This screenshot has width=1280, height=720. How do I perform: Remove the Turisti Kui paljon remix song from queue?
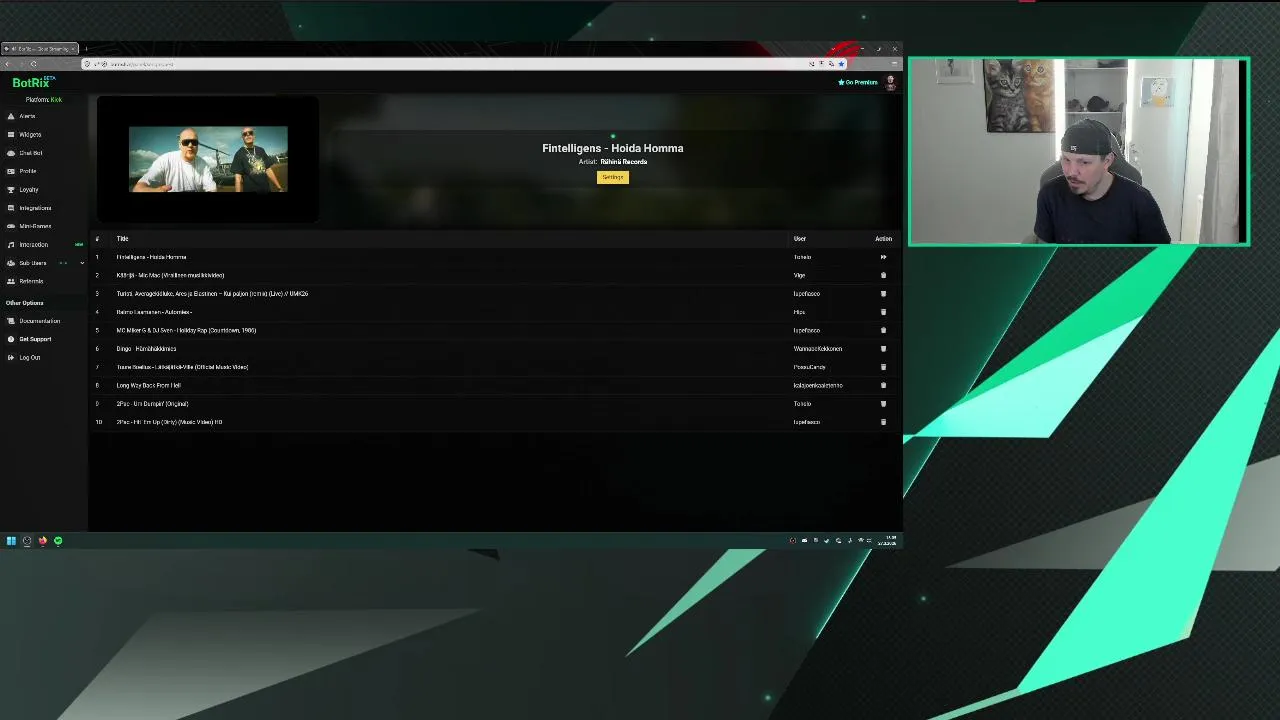point(883,294)
